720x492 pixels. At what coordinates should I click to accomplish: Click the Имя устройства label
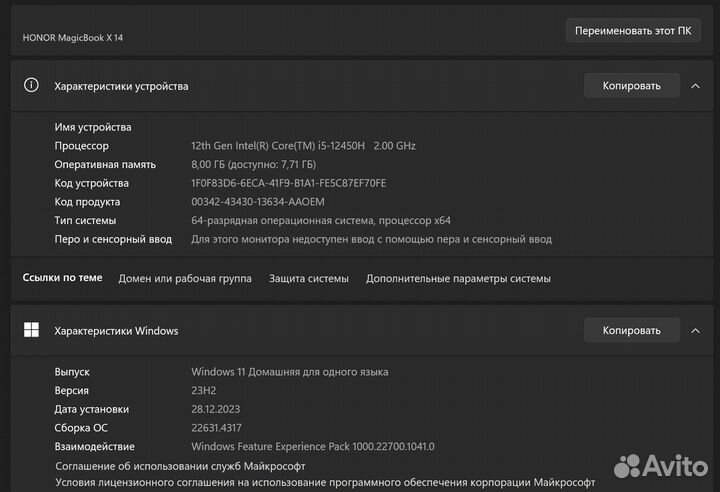pyautogui.click(x=93, y=127)
